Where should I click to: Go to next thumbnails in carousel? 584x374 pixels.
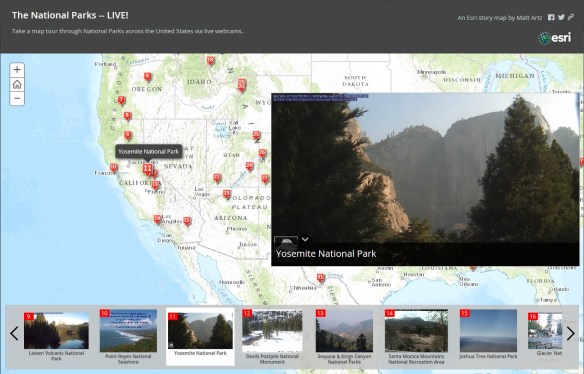pyautogui.click(x=571, y=333)
